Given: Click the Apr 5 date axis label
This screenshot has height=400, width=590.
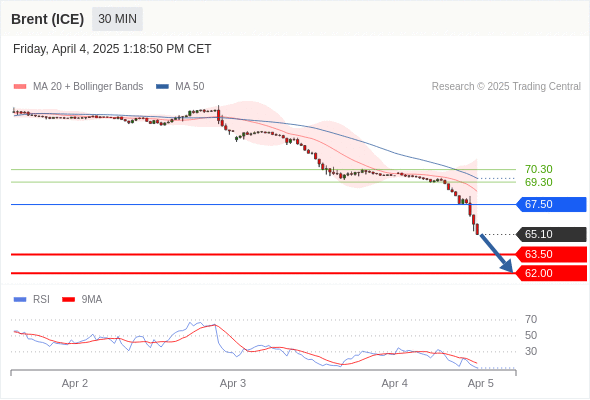Looking at the screenshot, I should (x=481, y=383).
